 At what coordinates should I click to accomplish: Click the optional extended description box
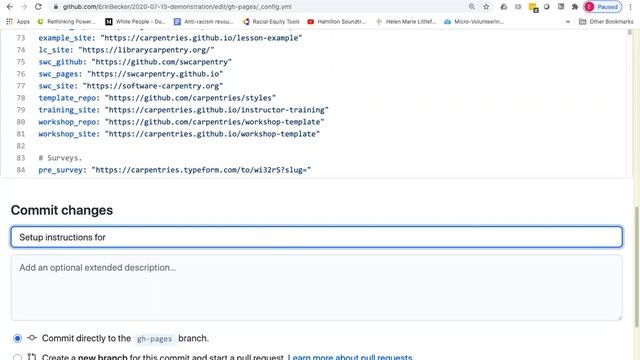pos(317,287)
